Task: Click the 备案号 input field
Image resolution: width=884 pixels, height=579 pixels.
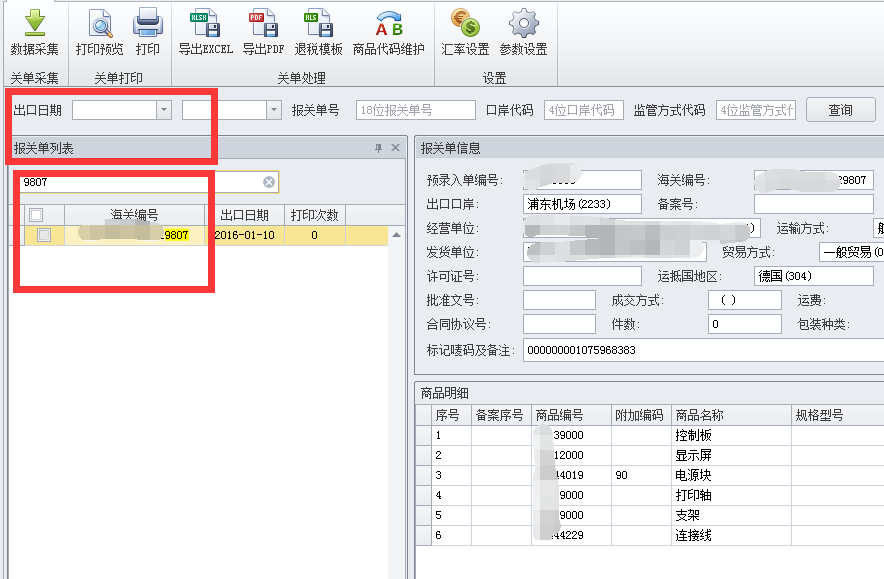Action: pyautogui.click(x=814, y=204)
